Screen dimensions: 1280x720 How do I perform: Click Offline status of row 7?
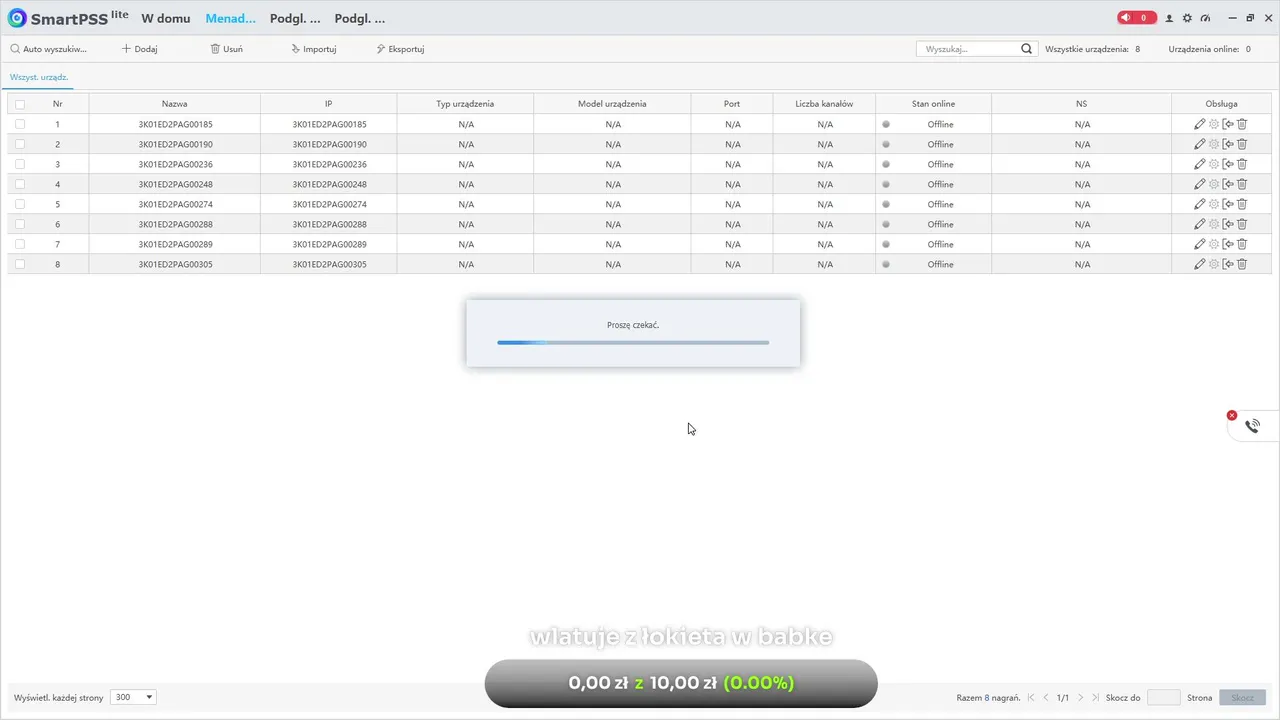click(x=940, y=244)
